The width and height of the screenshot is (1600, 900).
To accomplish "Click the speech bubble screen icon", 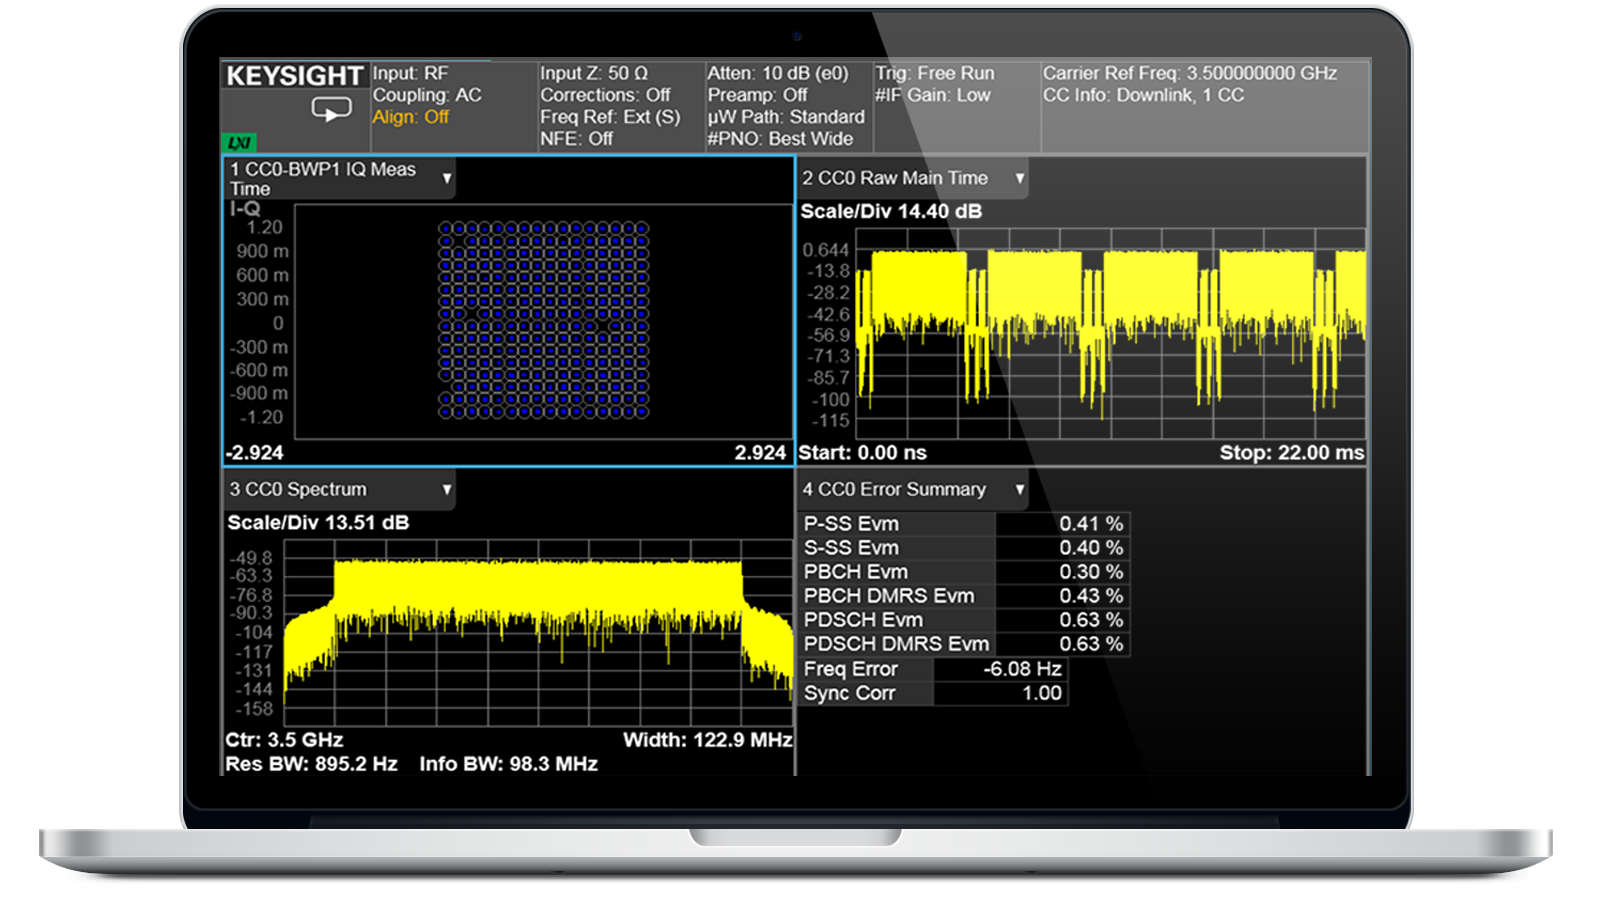I will pos(331,108).
